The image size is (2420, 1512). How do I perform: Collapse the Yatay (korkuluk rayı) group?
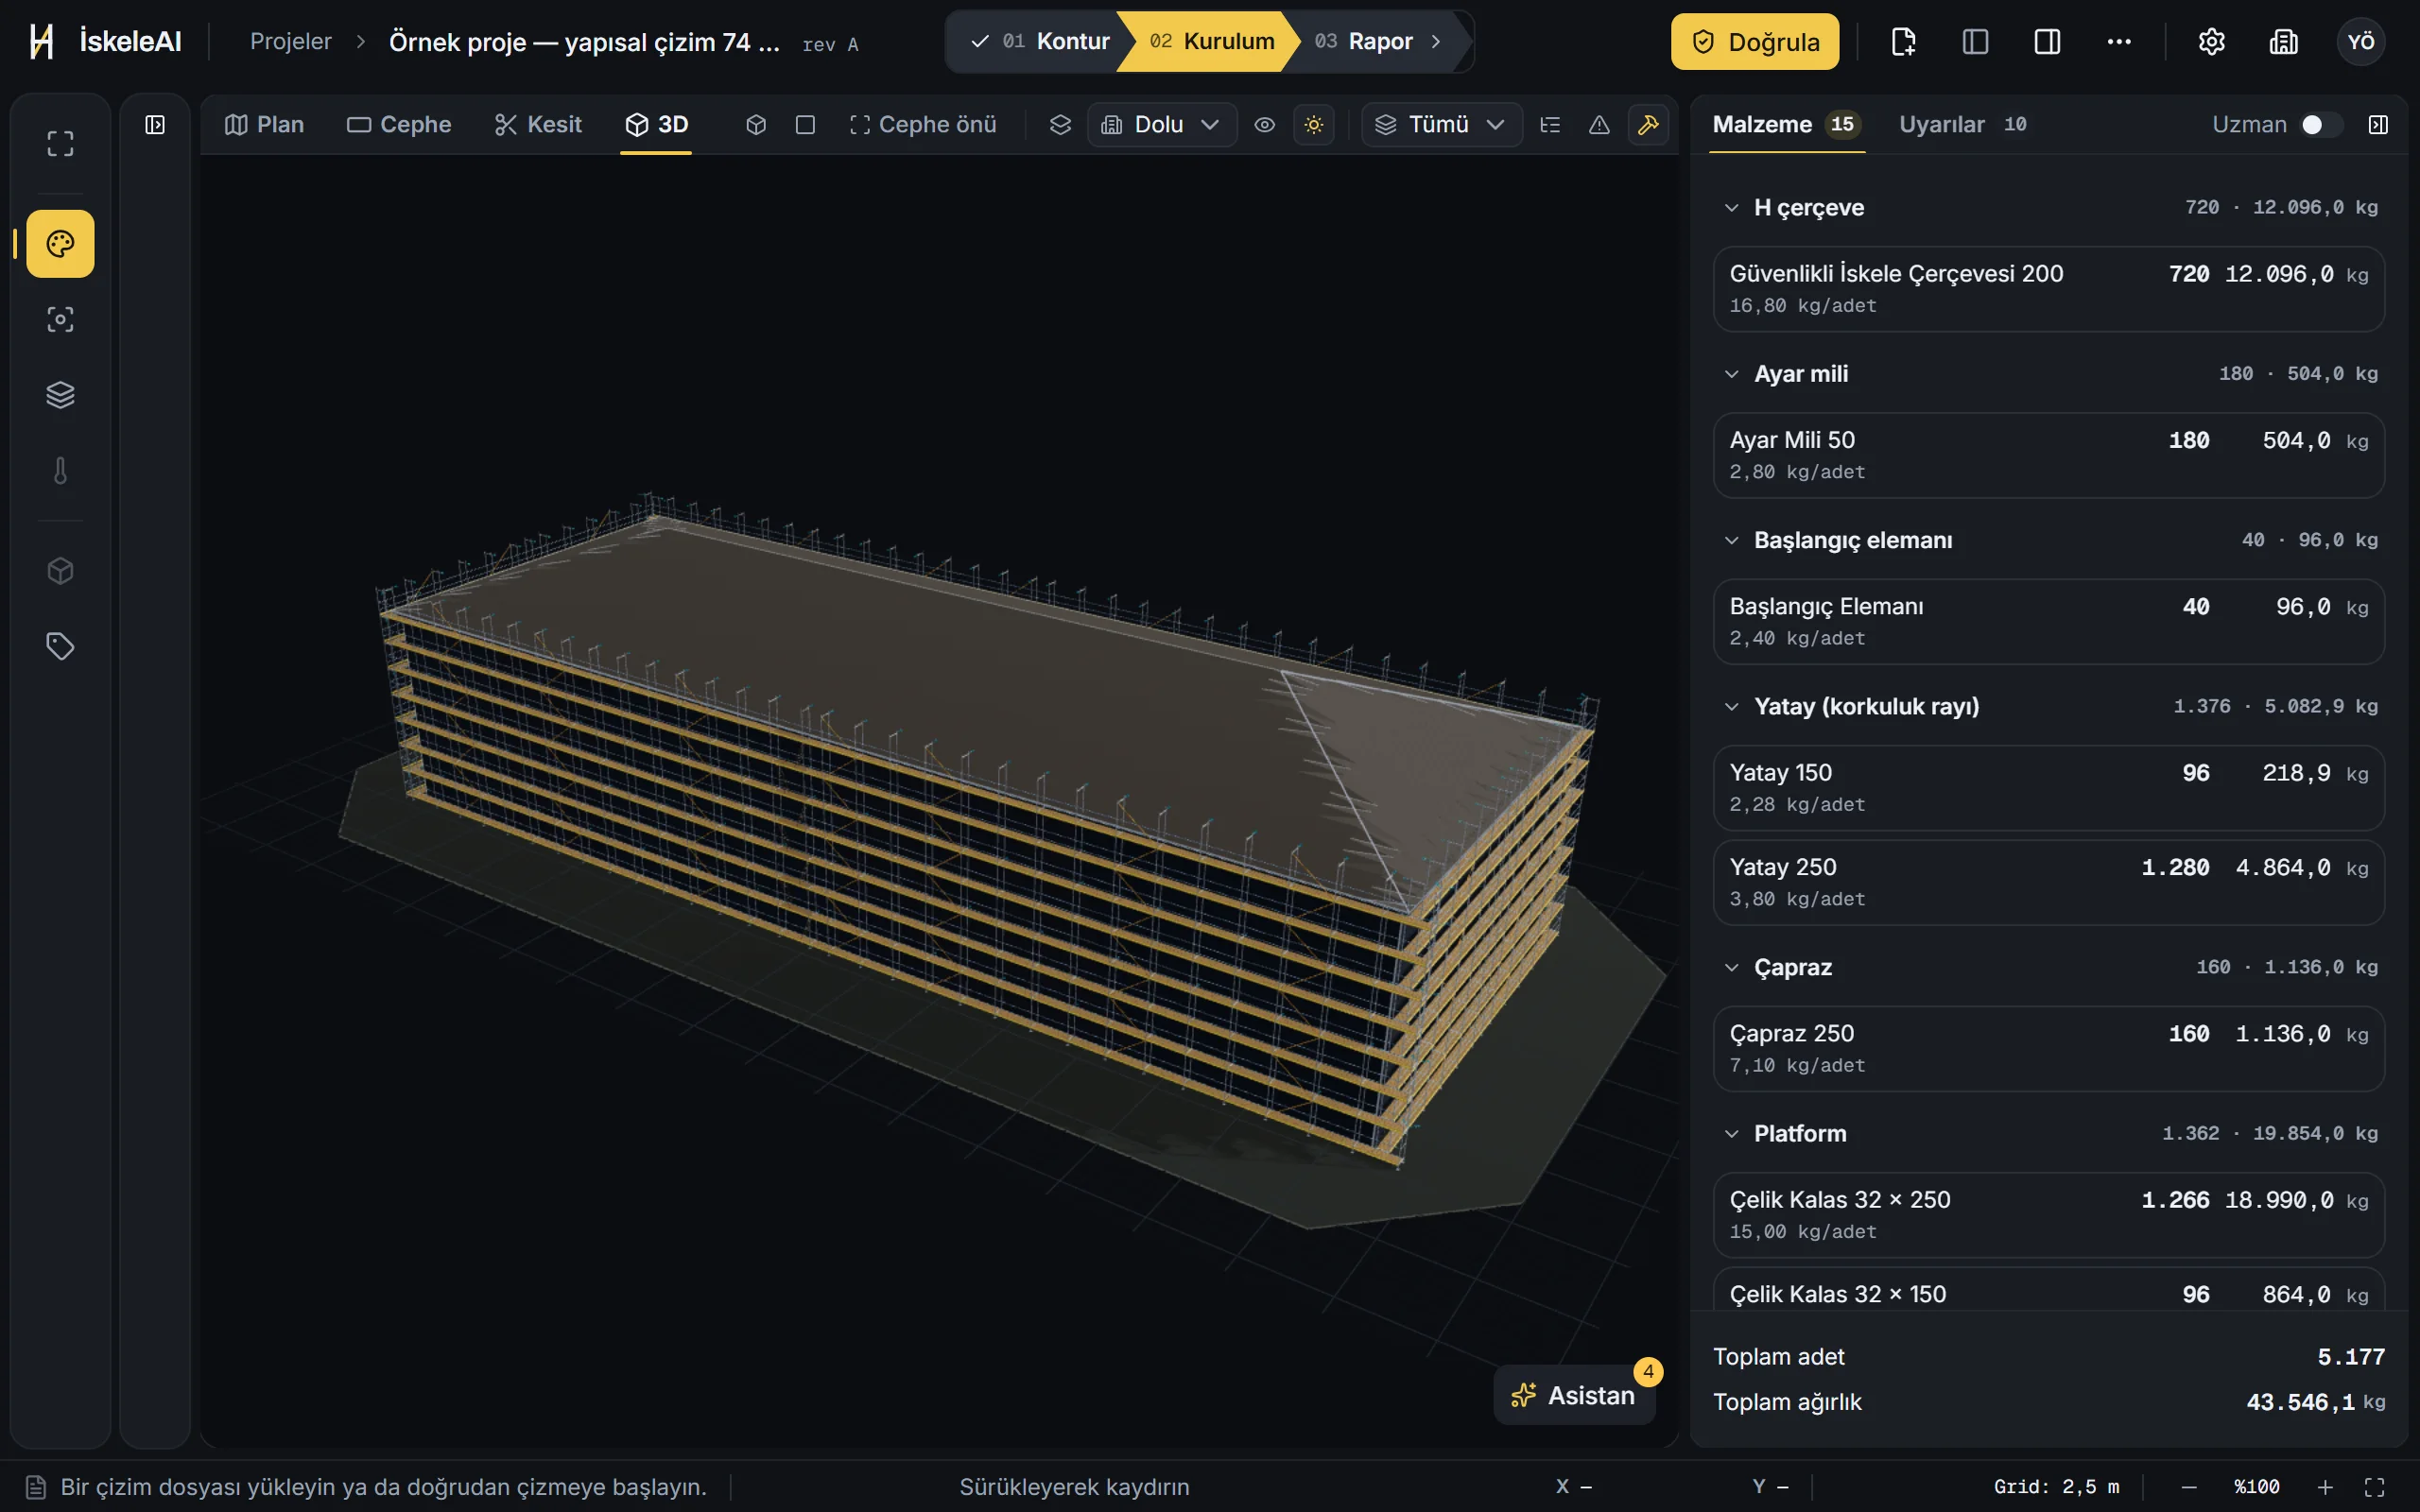pyautogui.click(x=1732, y=707)
